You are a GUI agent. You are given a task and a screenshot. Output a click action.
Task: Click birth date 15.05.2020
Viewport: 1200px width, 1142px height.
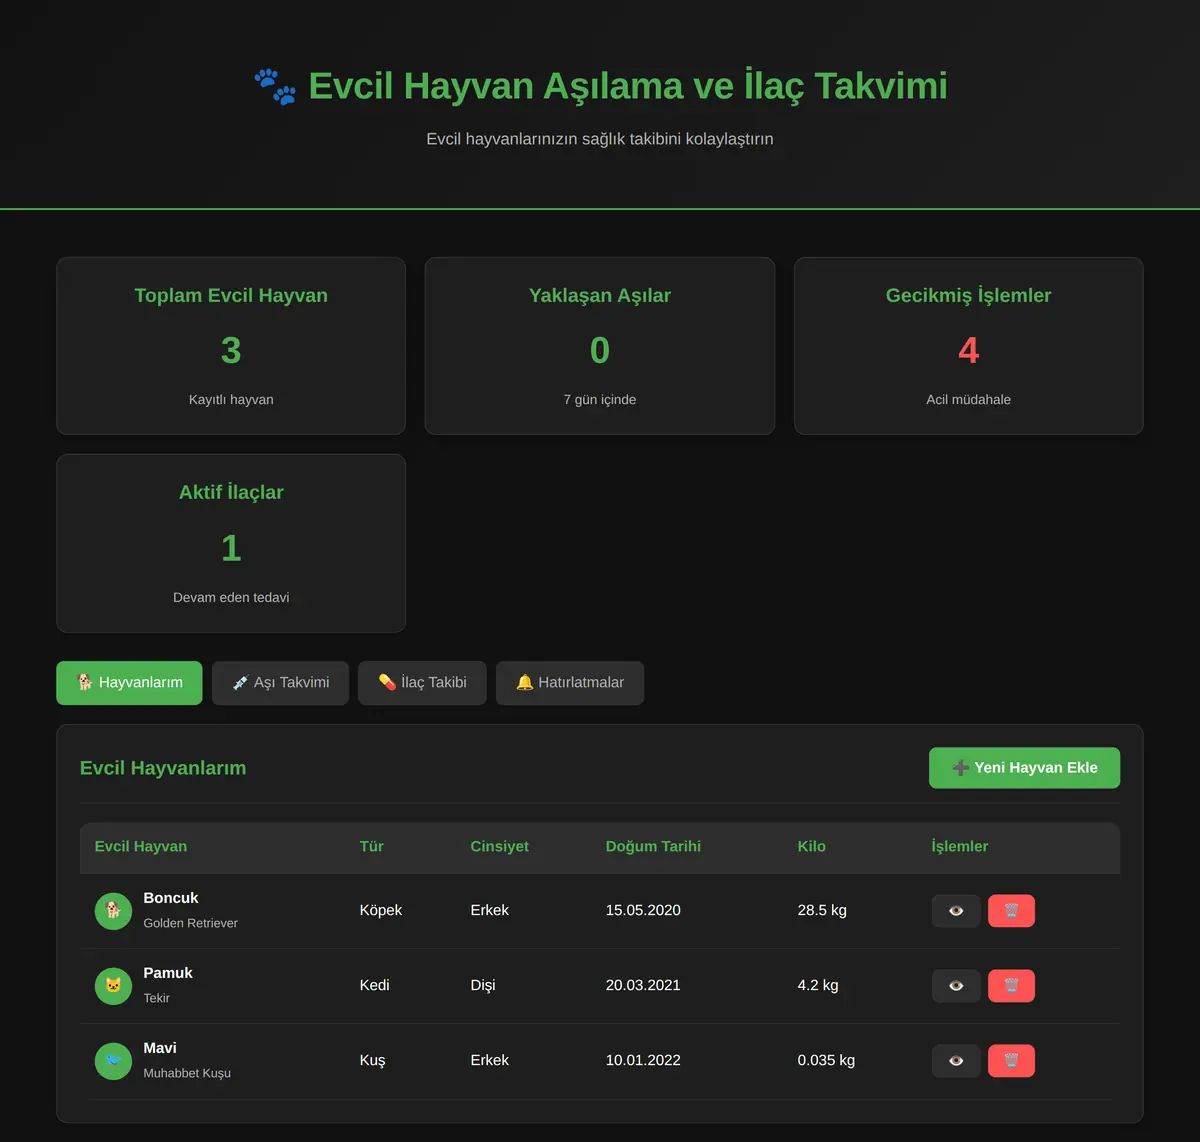(x=643, y=910)
